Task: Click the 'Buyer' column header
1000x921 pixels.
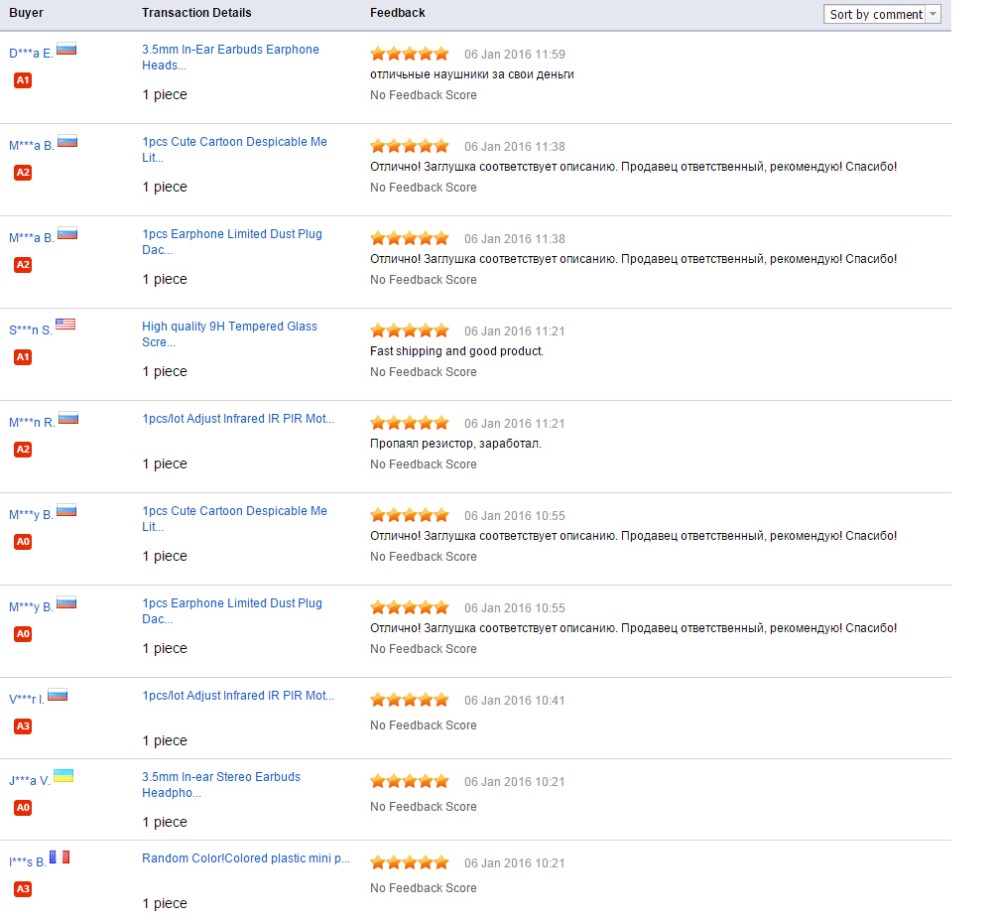Action: tap(26, 13)
